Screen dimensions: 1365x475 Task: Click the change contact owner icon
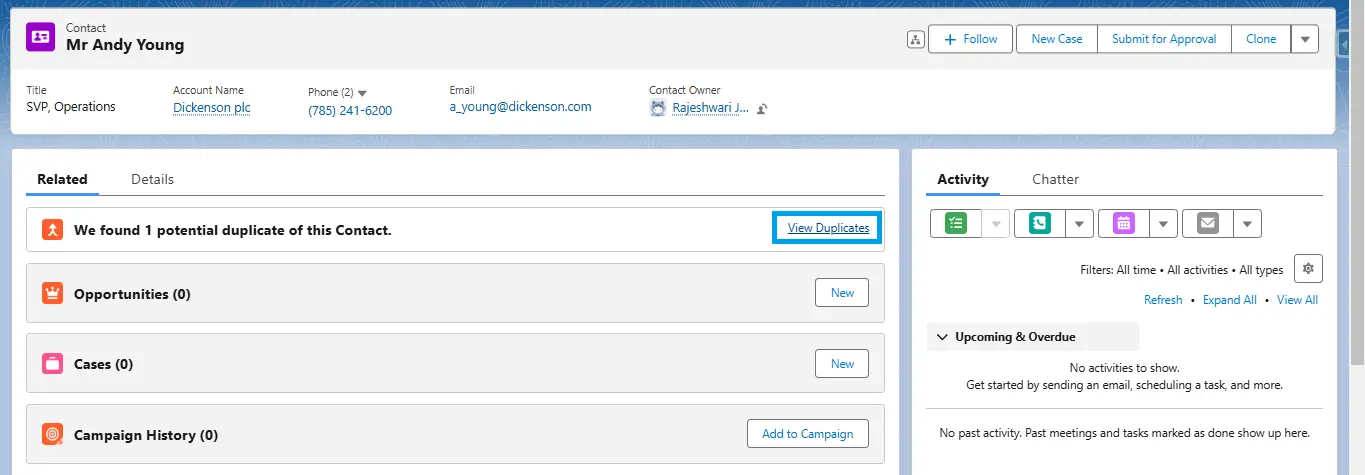[x=762, y=109]
